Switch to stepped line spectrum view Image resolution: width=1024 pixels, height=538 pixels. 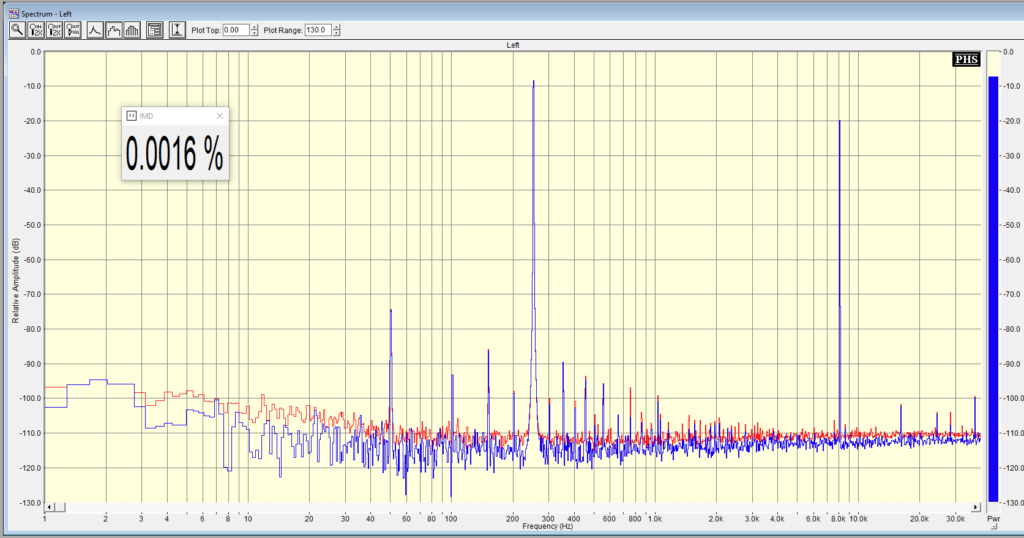coord(114,30)
